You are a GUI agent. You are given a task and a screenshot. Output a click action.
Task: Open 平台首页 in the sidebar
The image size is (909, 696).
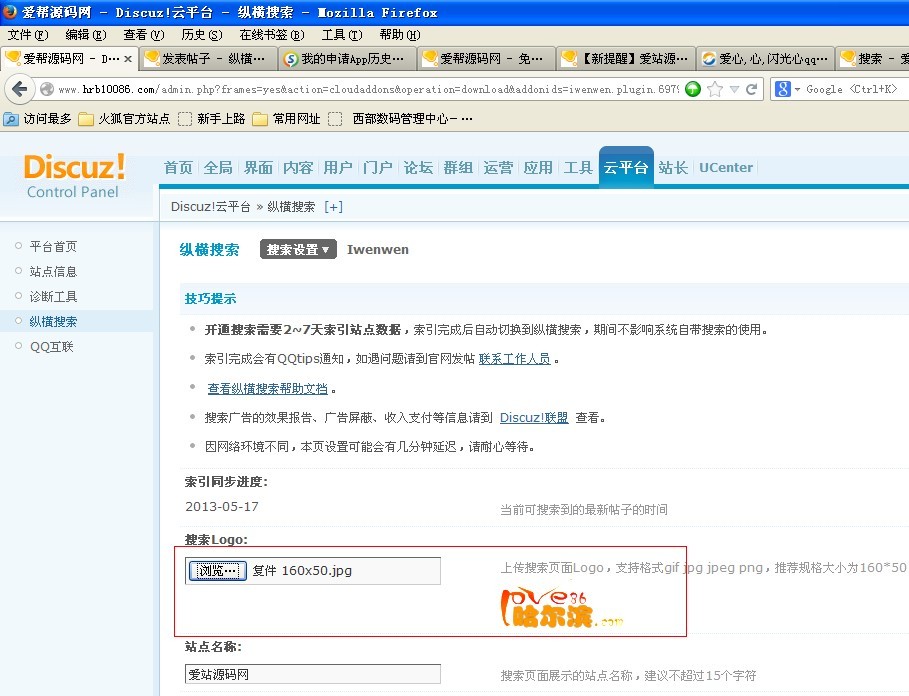(x=53, y=246)
